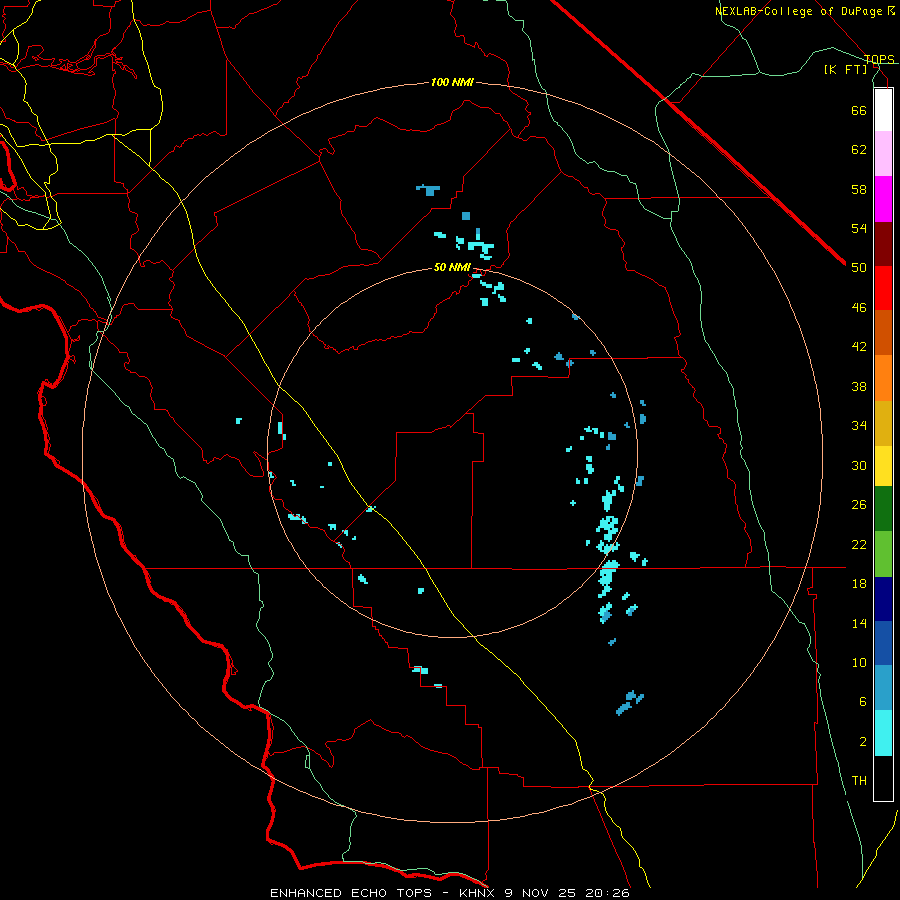900x900 pixels.
Task: Click the TOPS legend title
Action: (879, 59)
